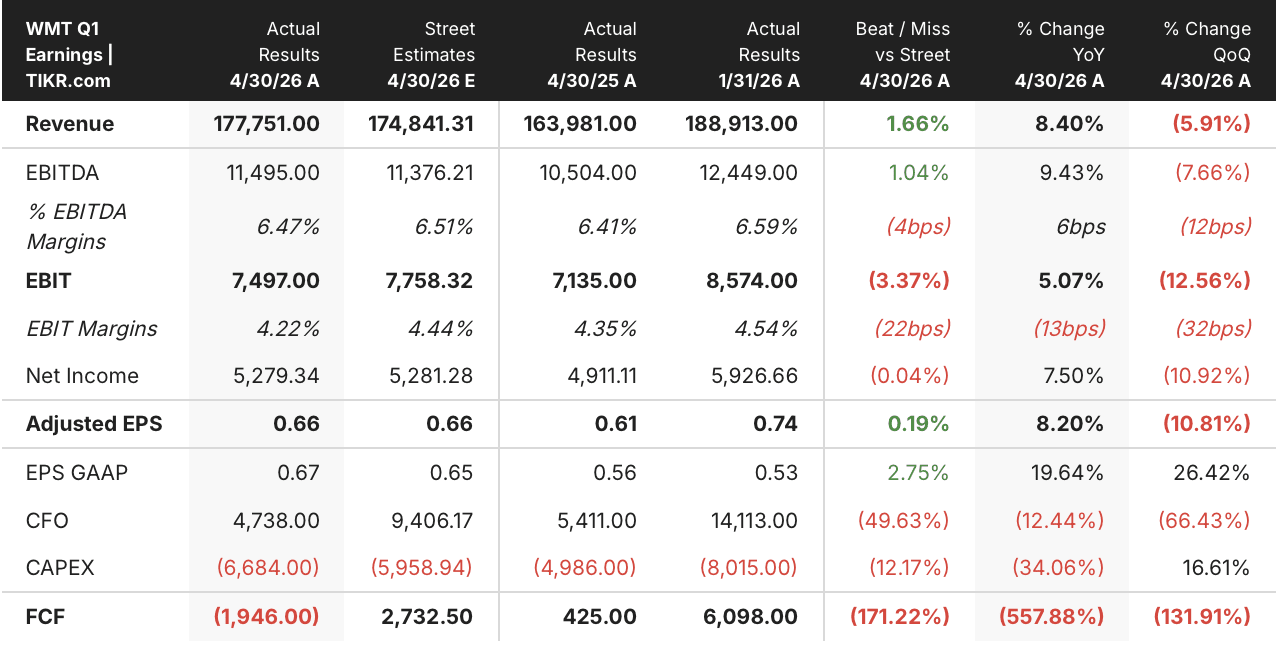1280x660 pixels.
Task: Select the 'Revenue' row label
Action: click(70, 124)
